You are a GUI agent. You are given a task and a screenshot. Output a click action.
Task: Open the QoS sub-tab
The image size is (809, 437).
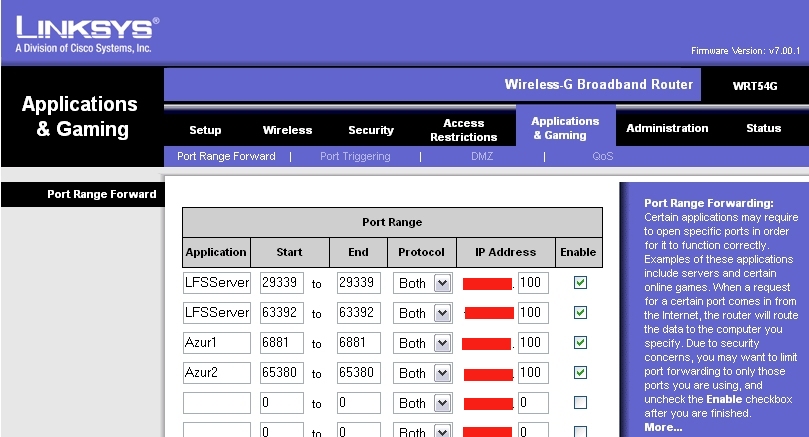pos(603,156)
